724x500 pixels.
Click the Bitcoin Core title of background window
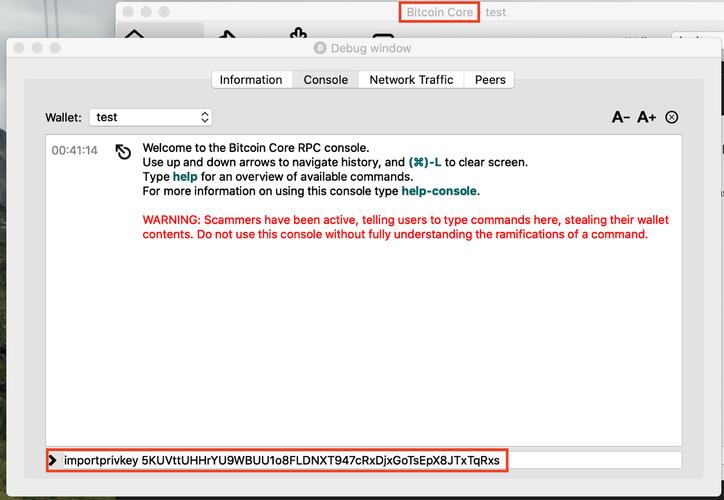coord(440,12)
